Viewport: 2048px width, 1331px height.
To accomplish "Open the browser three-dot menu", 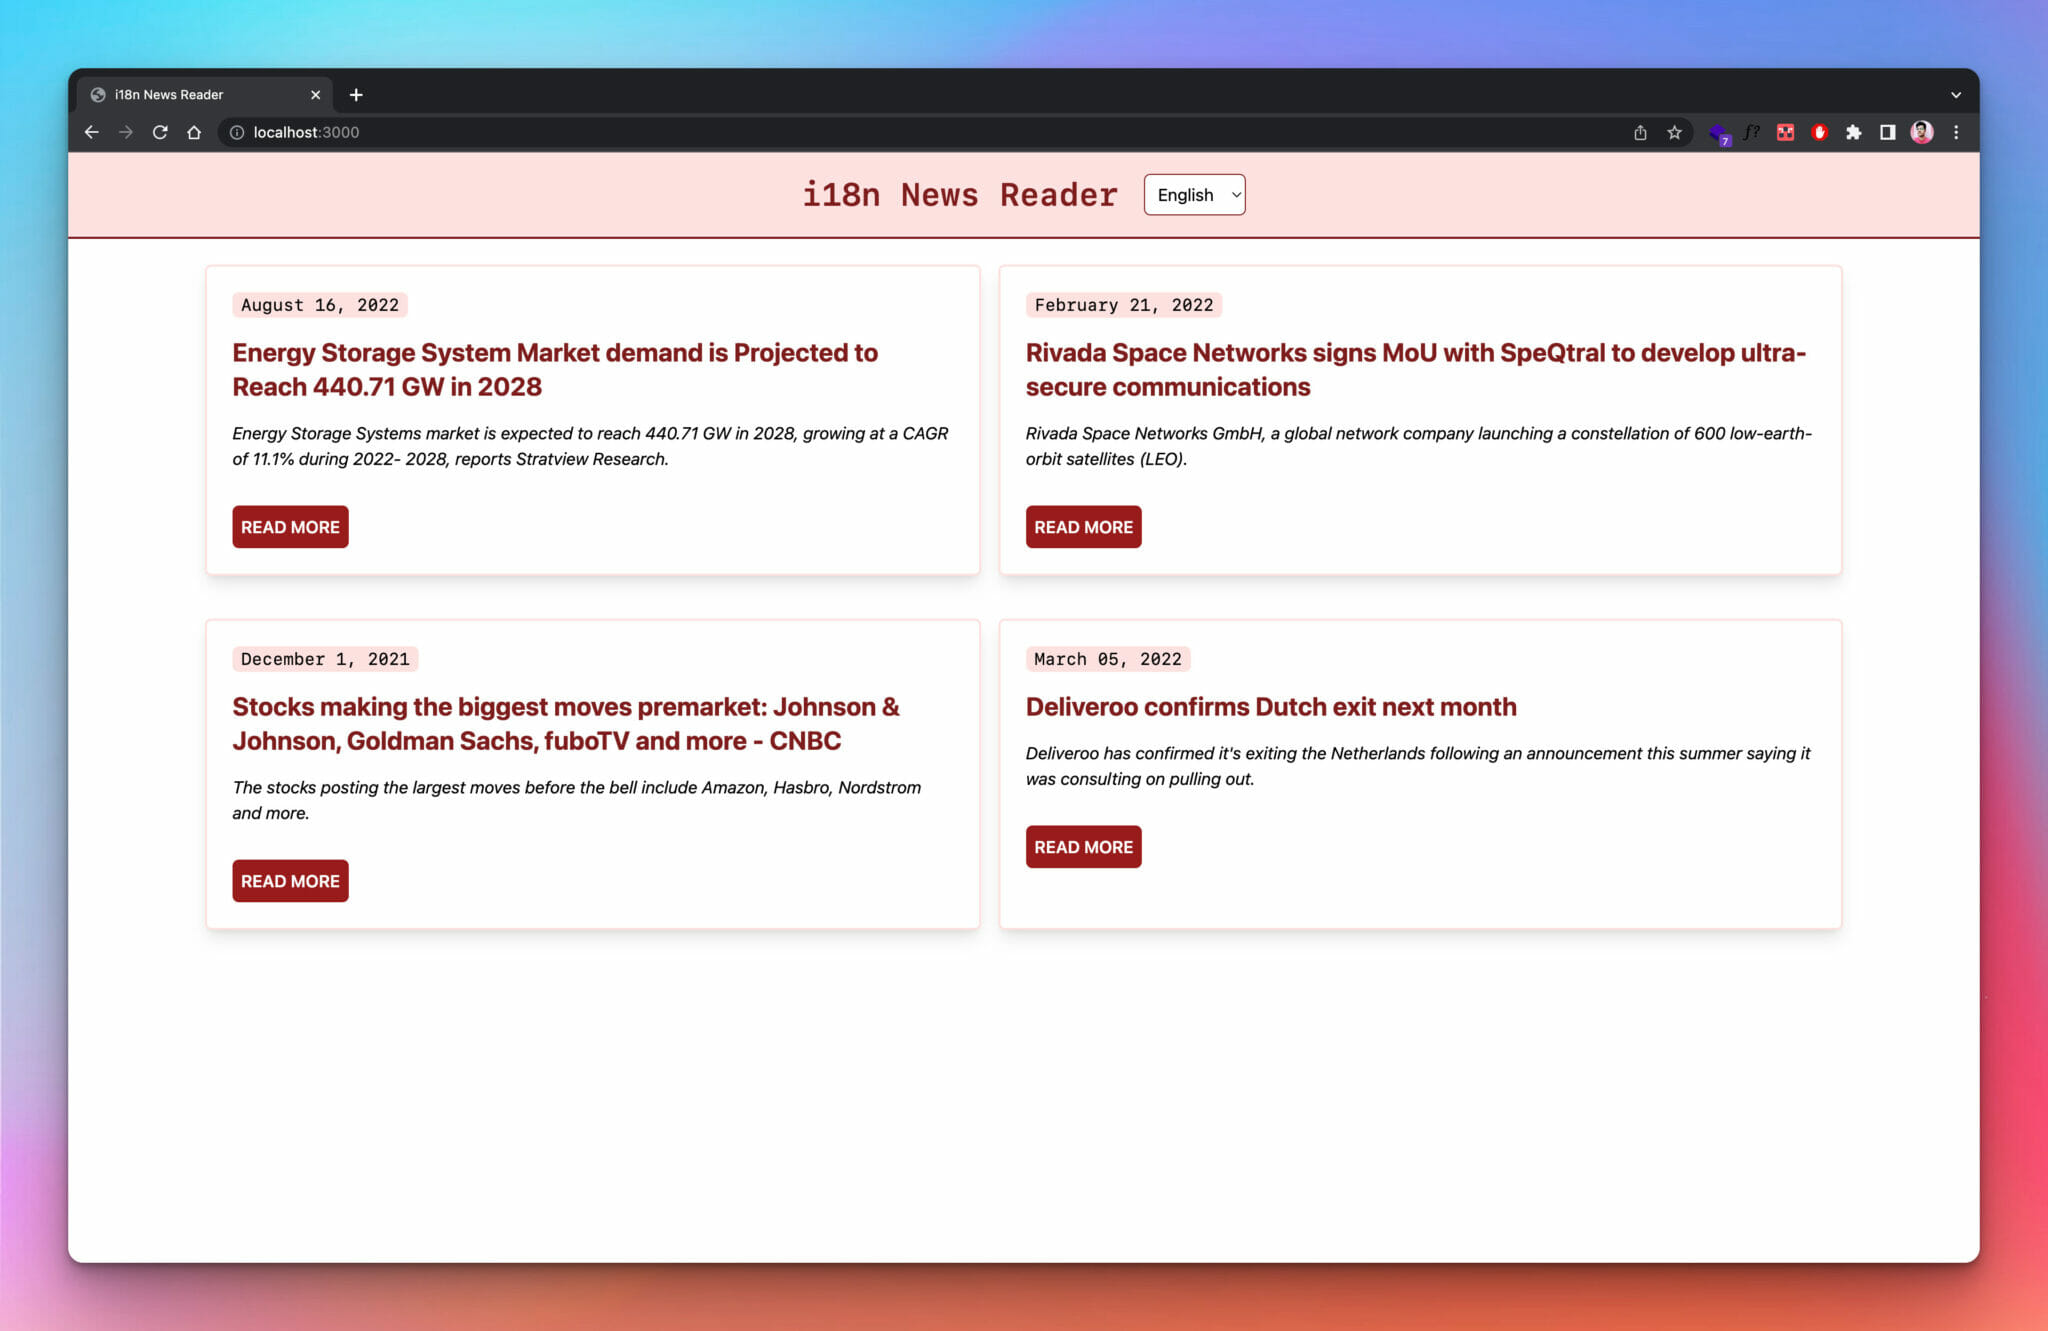I will click(x=1956, y=132).
